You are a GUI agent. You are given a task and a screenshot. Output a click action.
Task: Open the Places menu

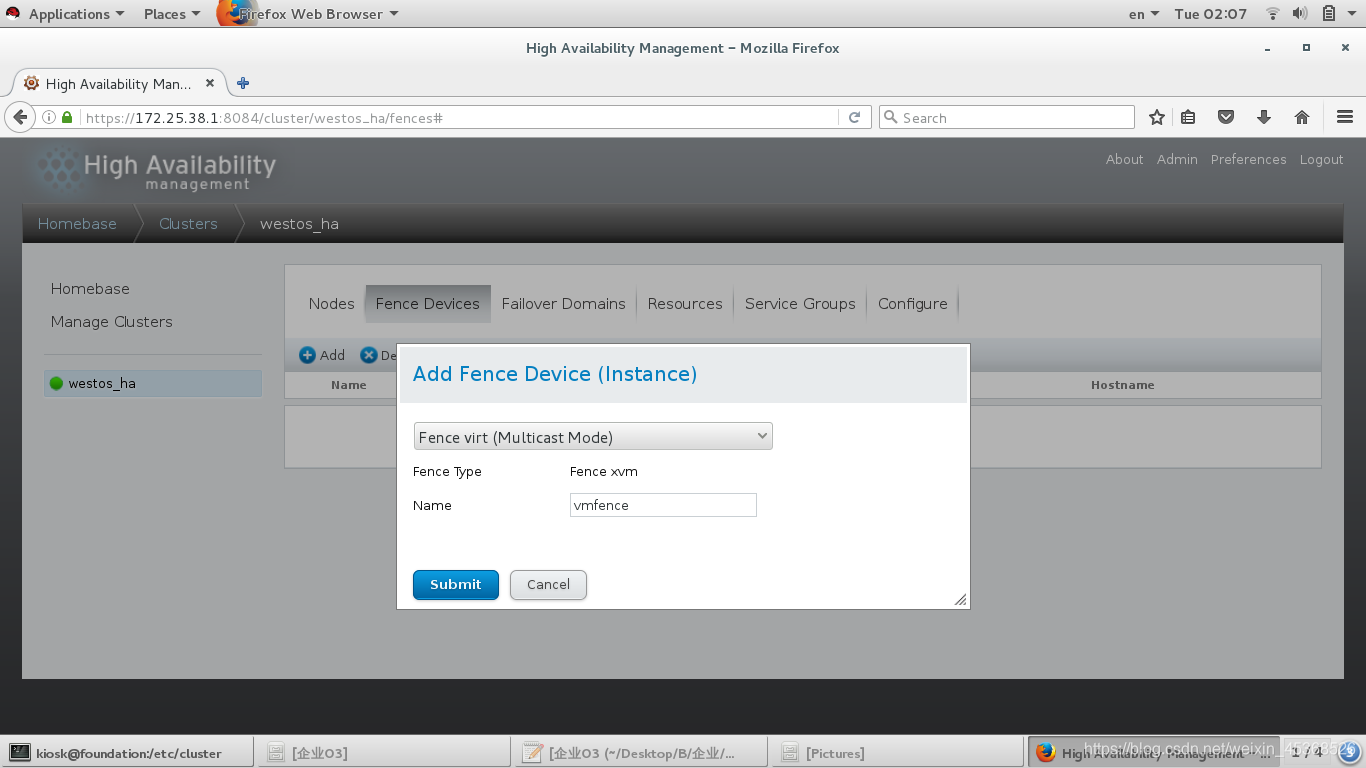[x=172, y=14]
